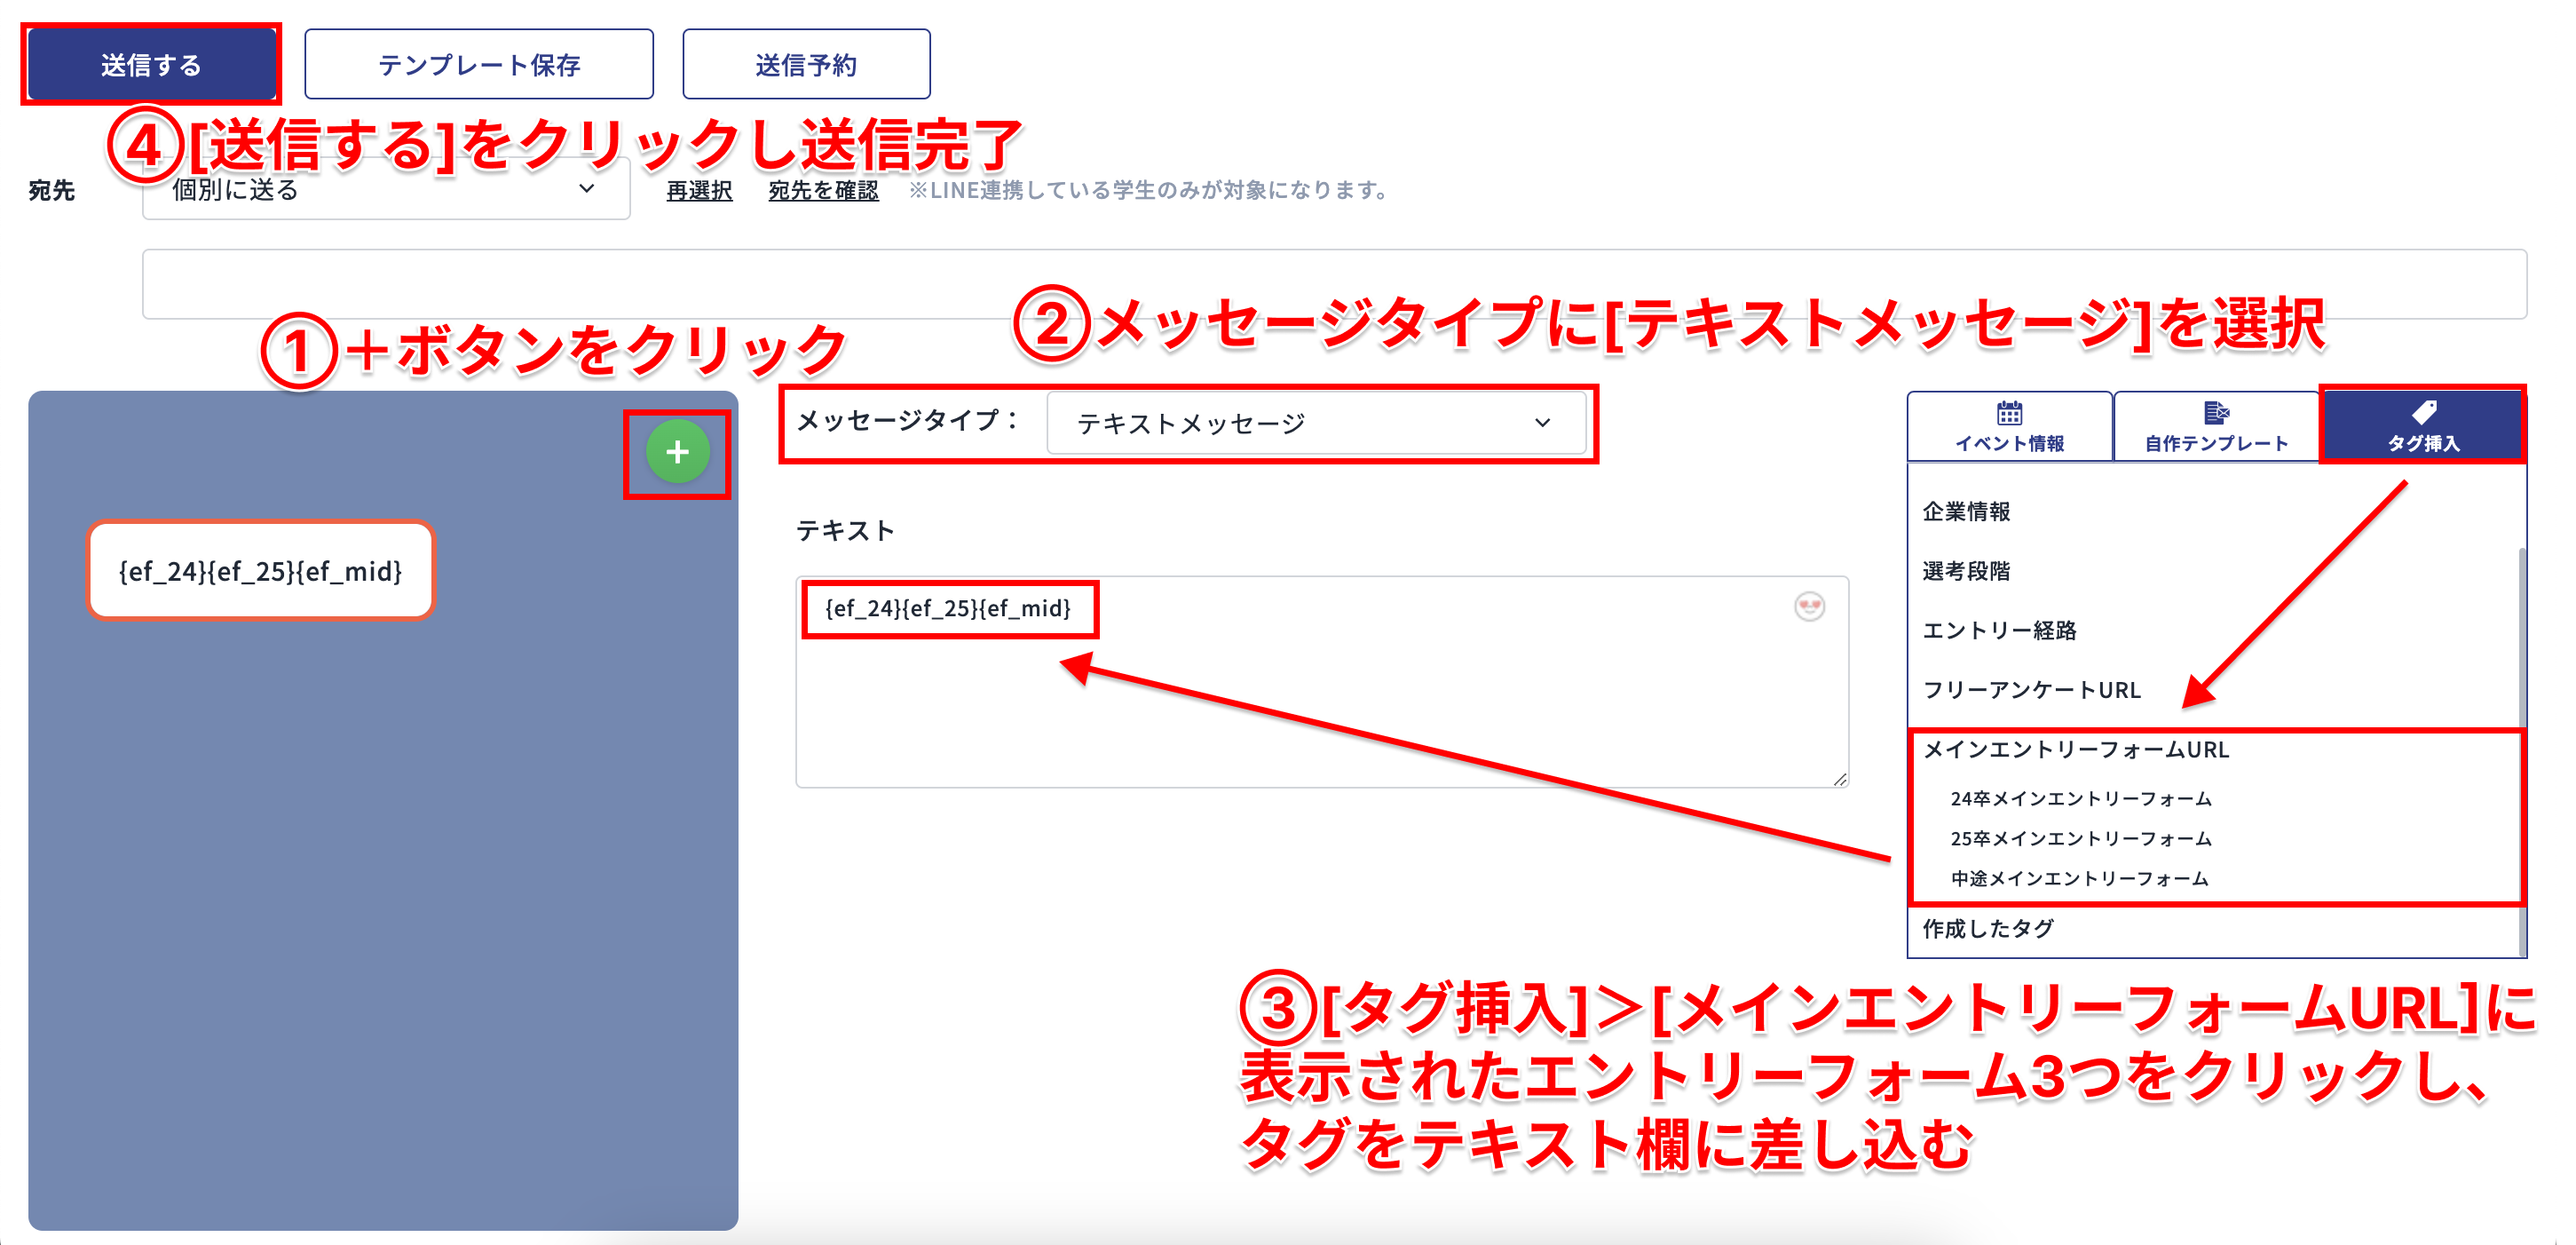Select フリーアンケートURL in the tag list
Viewport: 2576px width, 1245px height.
2031,690
